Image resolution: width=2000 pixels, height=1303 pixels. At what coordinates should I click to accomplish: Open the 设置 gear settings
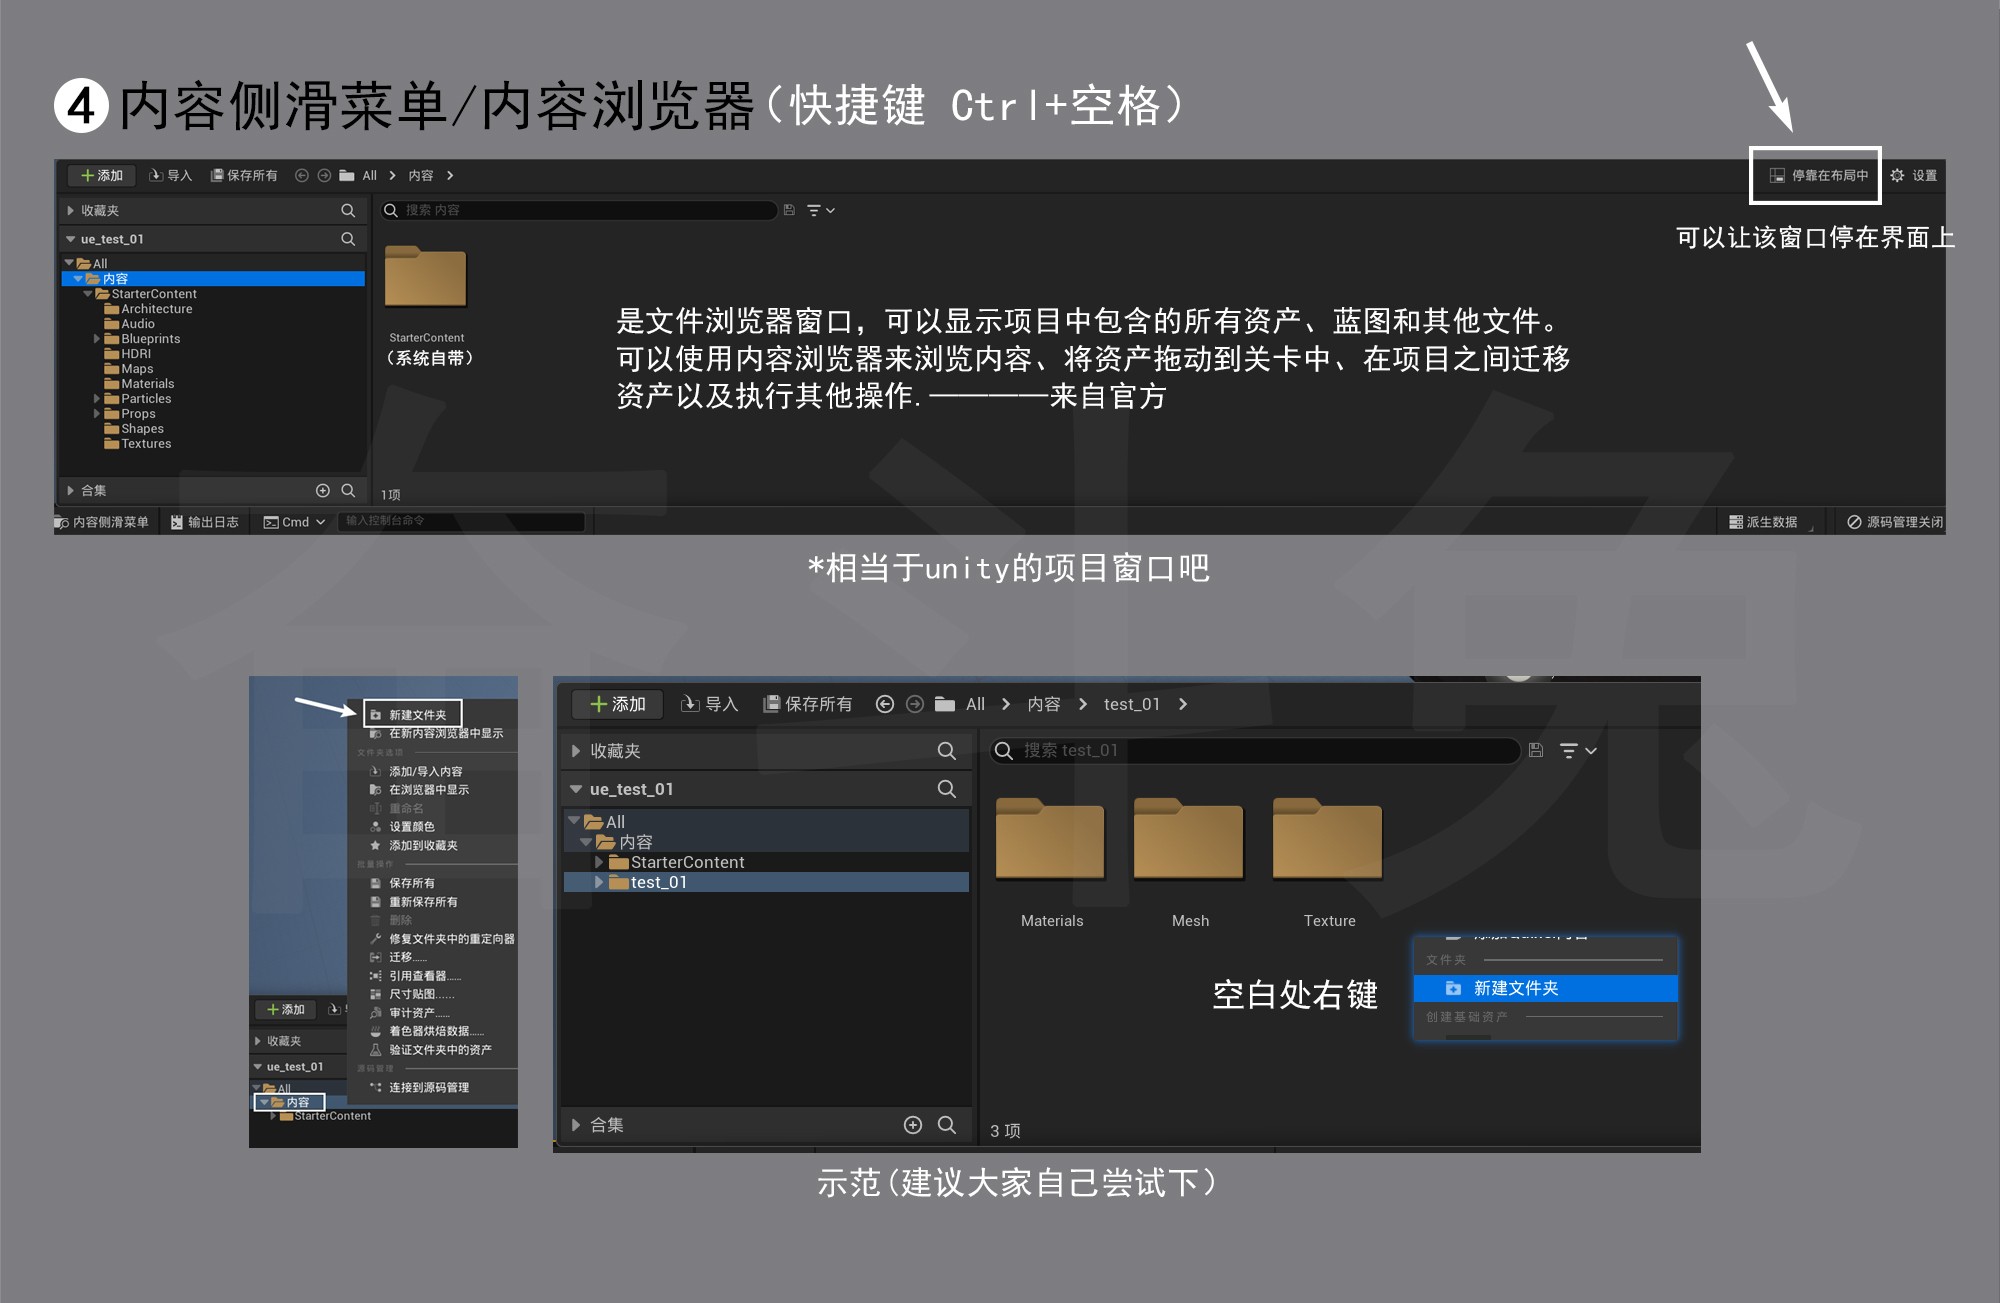[1898, 176]
